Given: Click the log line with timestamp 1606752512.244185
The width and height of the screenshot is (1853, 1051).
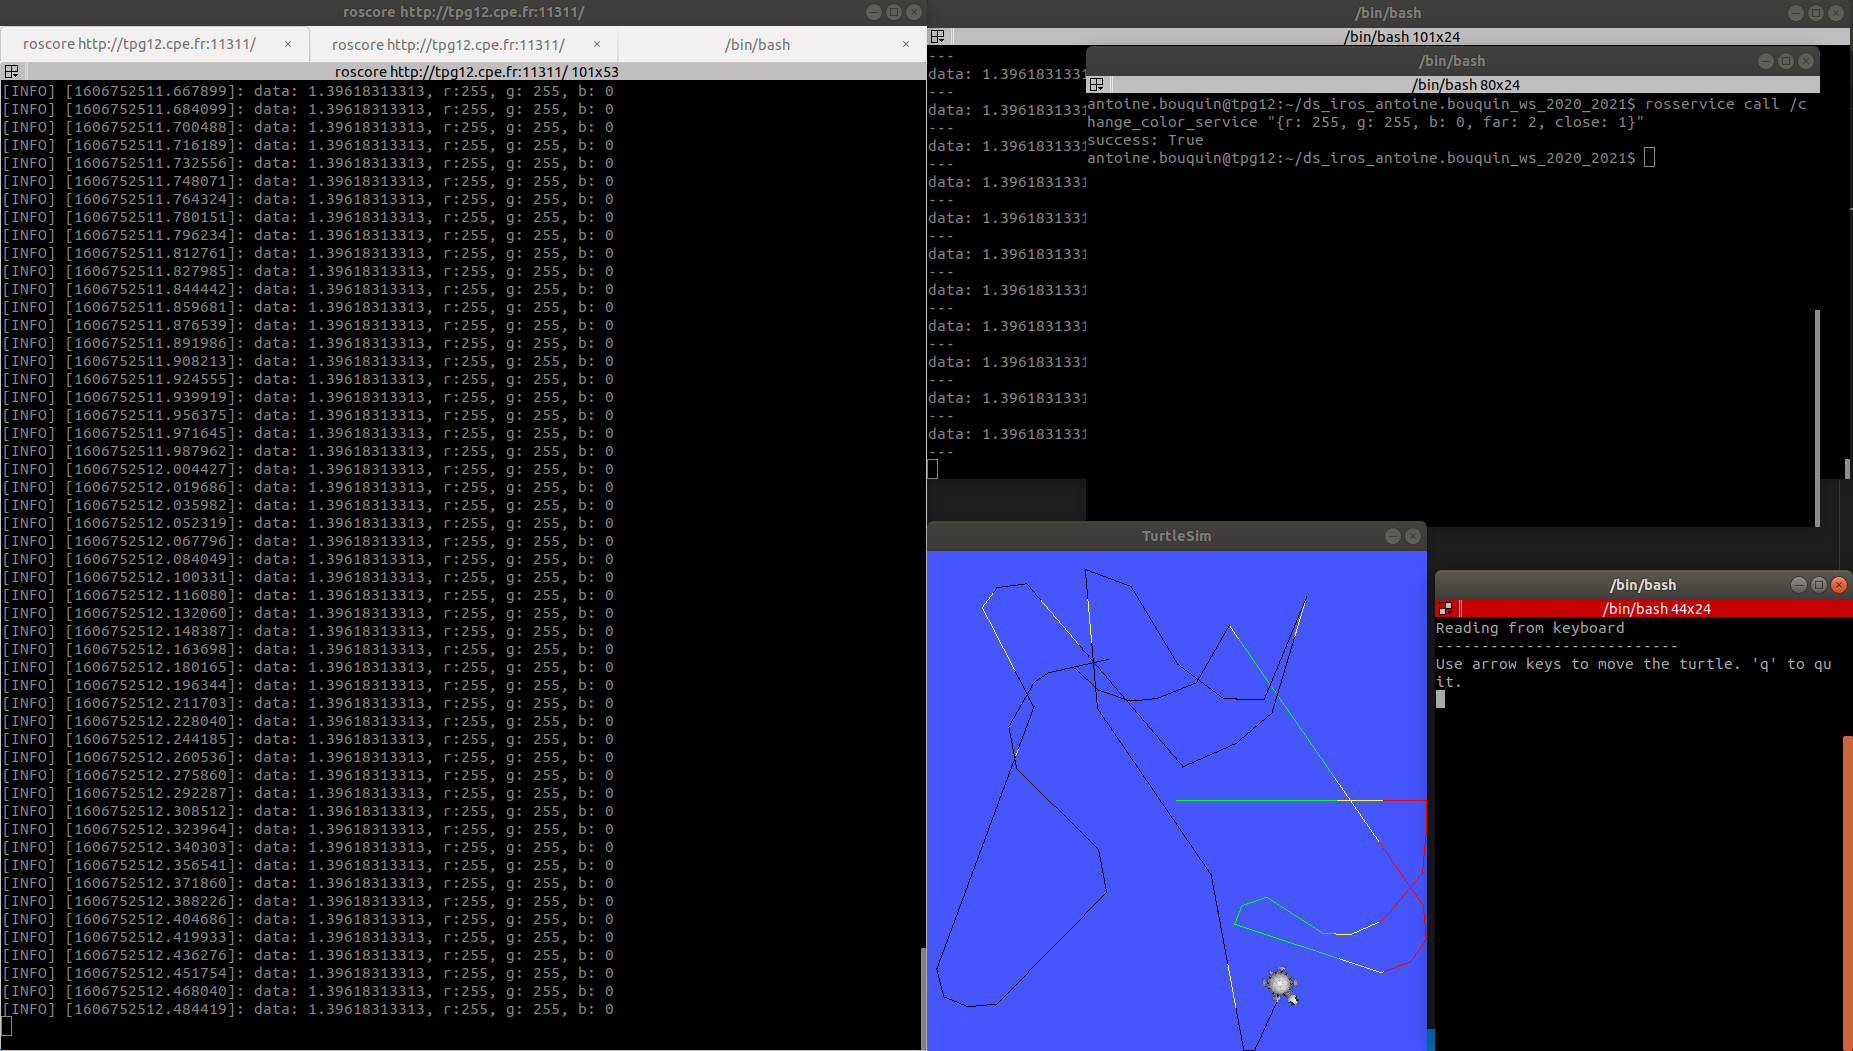Looking at the screenshot, I should tap(308, 739).
